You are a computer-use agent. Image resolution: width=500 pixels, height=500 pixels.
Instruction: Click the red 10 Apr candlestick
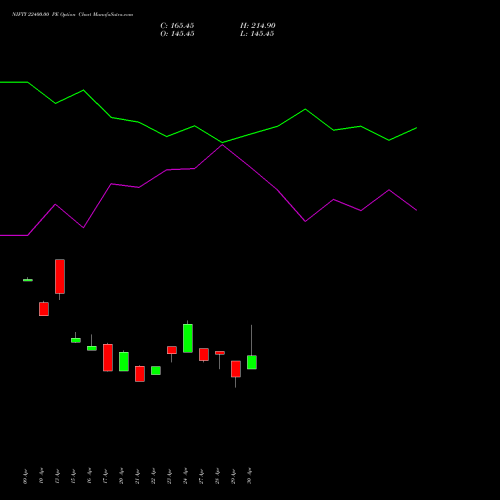pos(44,309)
